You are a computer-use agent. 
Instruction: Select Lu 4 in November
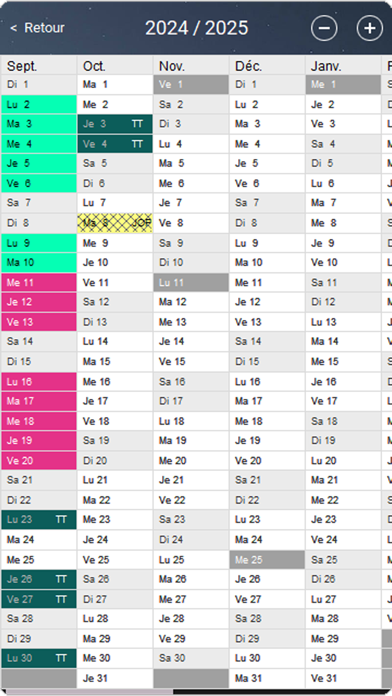[x=191, y=144]
